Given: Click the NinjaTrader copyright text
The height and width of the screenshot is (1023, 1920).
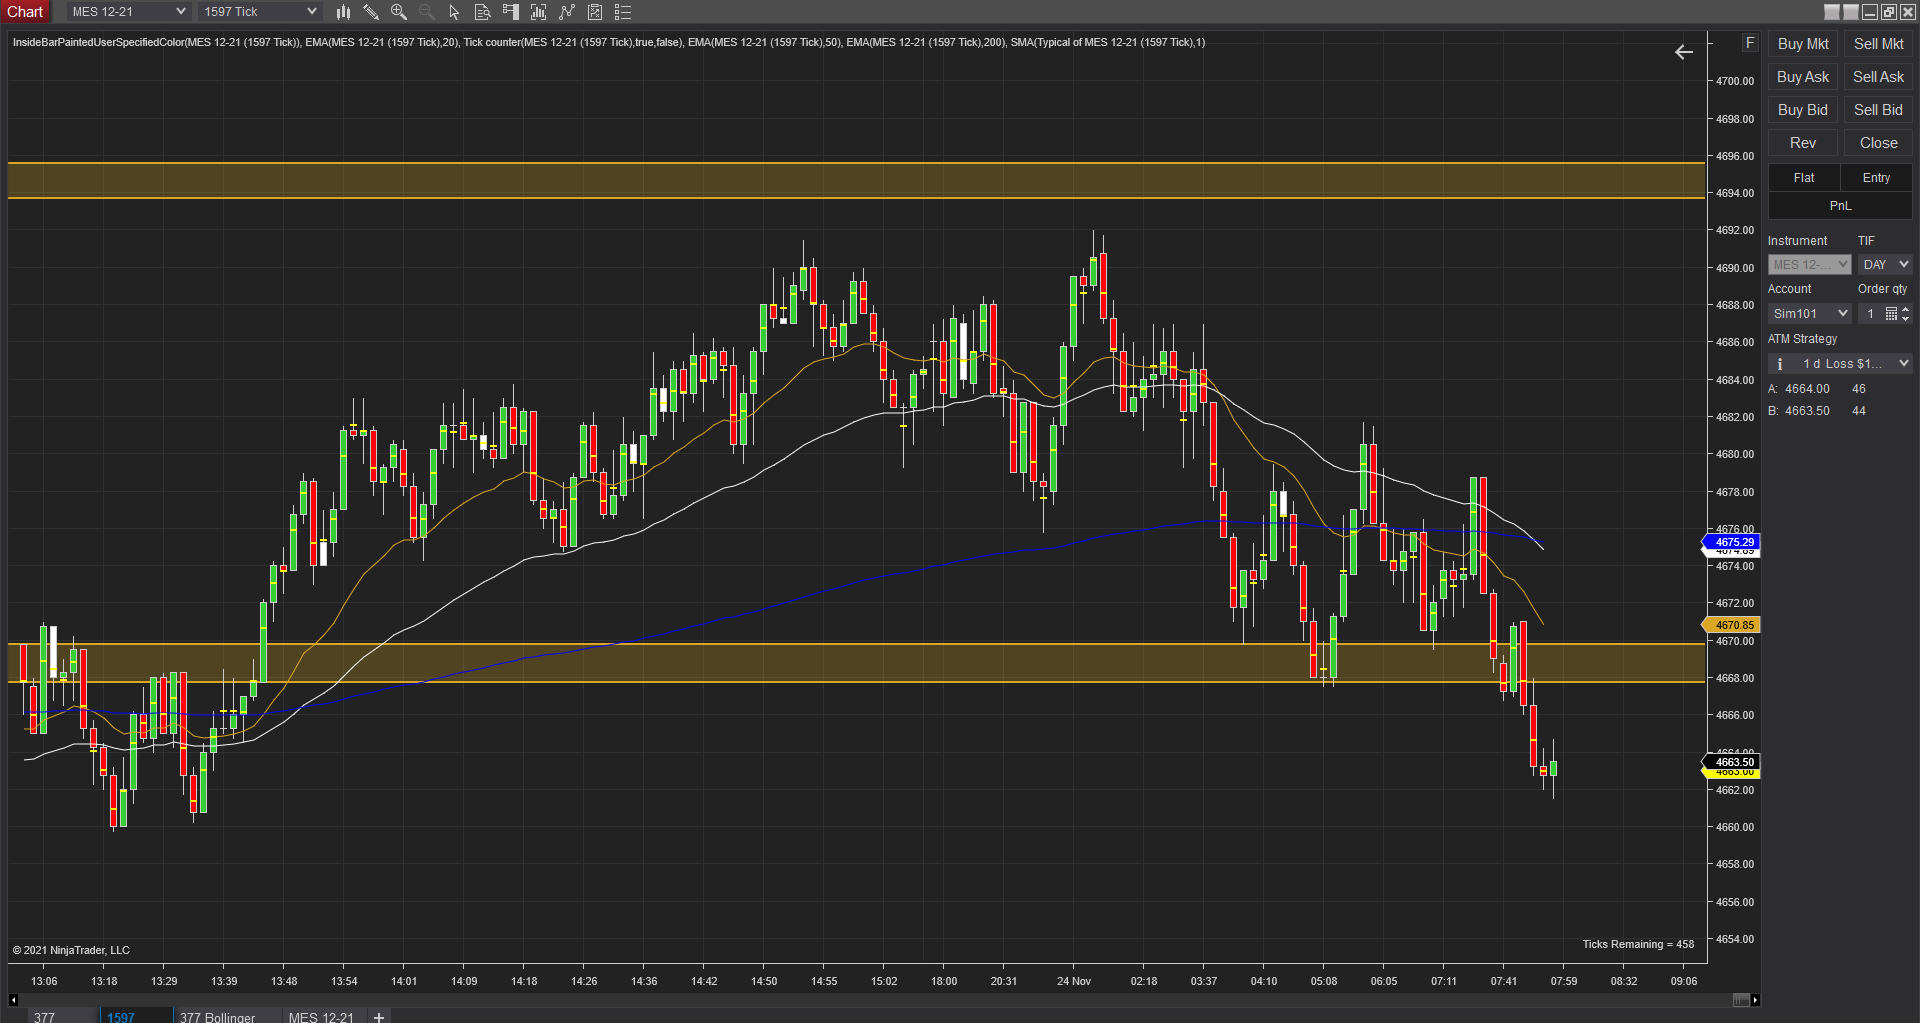Looking at the screenshot, I should 71,950.
